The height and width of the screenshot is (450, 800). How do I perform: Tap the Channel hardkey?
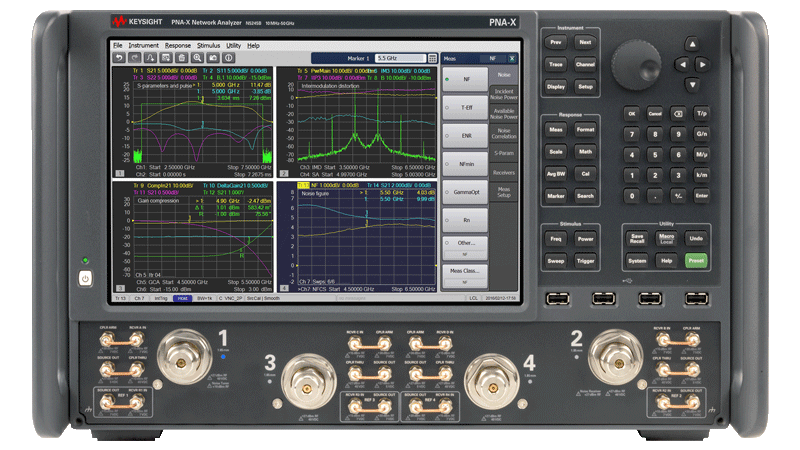(585, 65)
